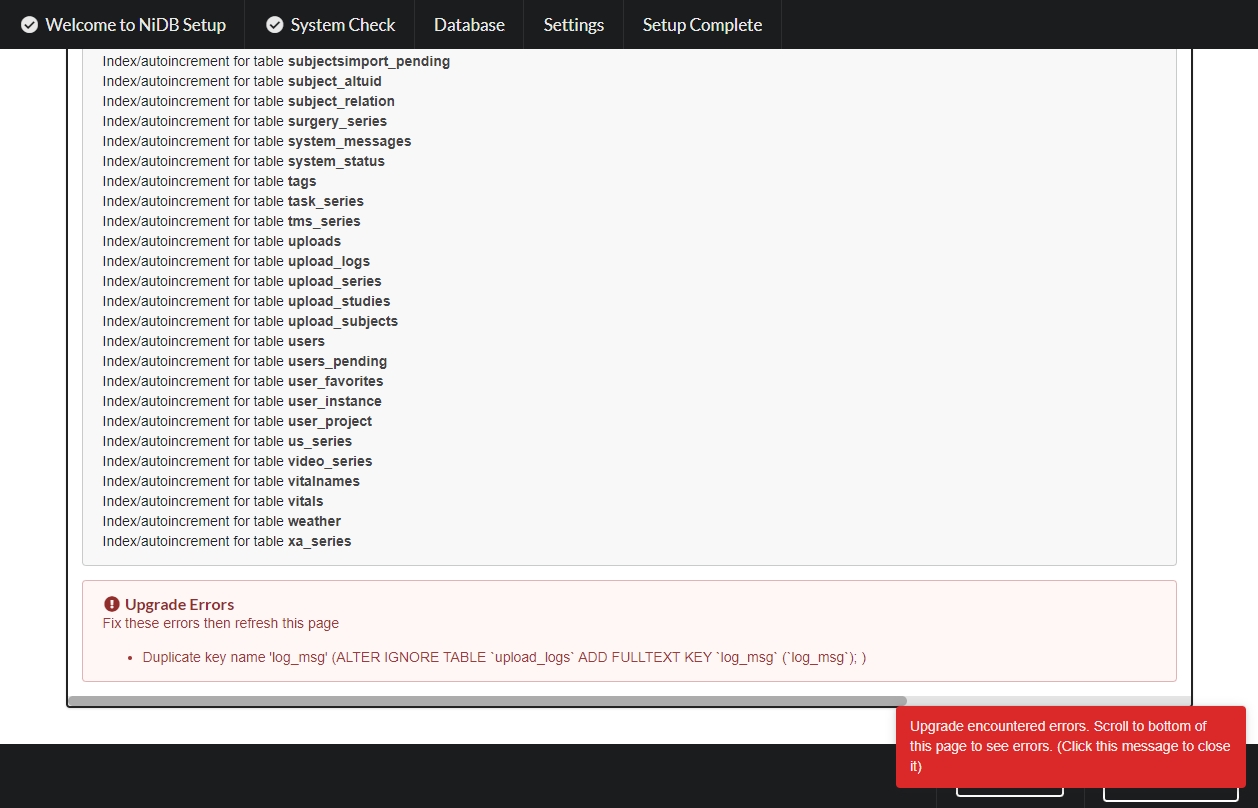Click the xa_series table log entry
The image size is (1258, 808).
pos(227,541)
